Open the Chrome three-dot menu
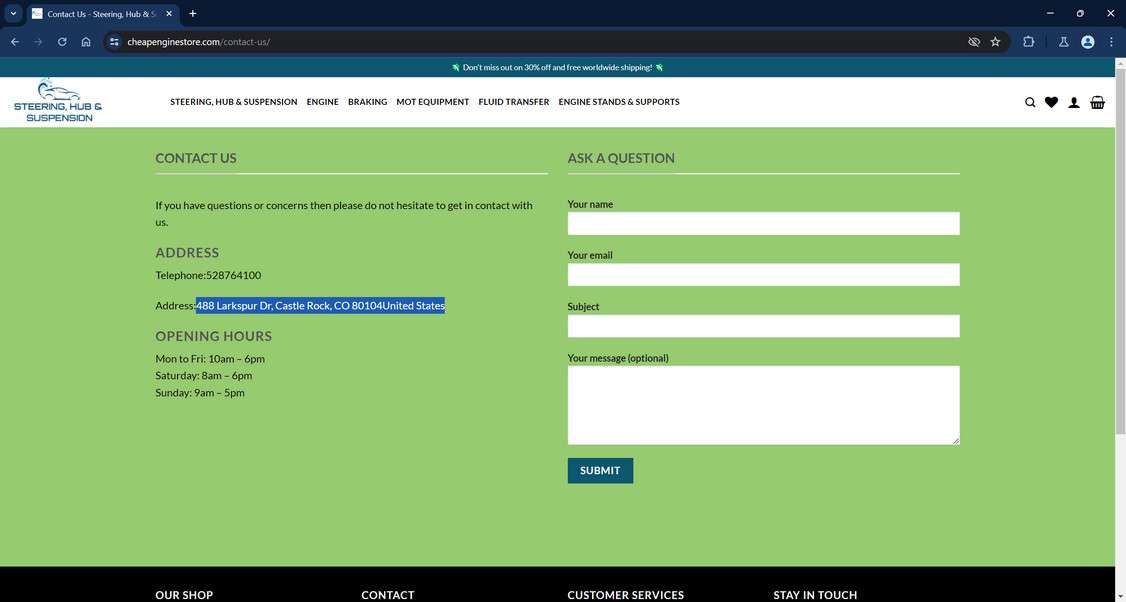This screenshot has height=602, width=1126. 1110,42
